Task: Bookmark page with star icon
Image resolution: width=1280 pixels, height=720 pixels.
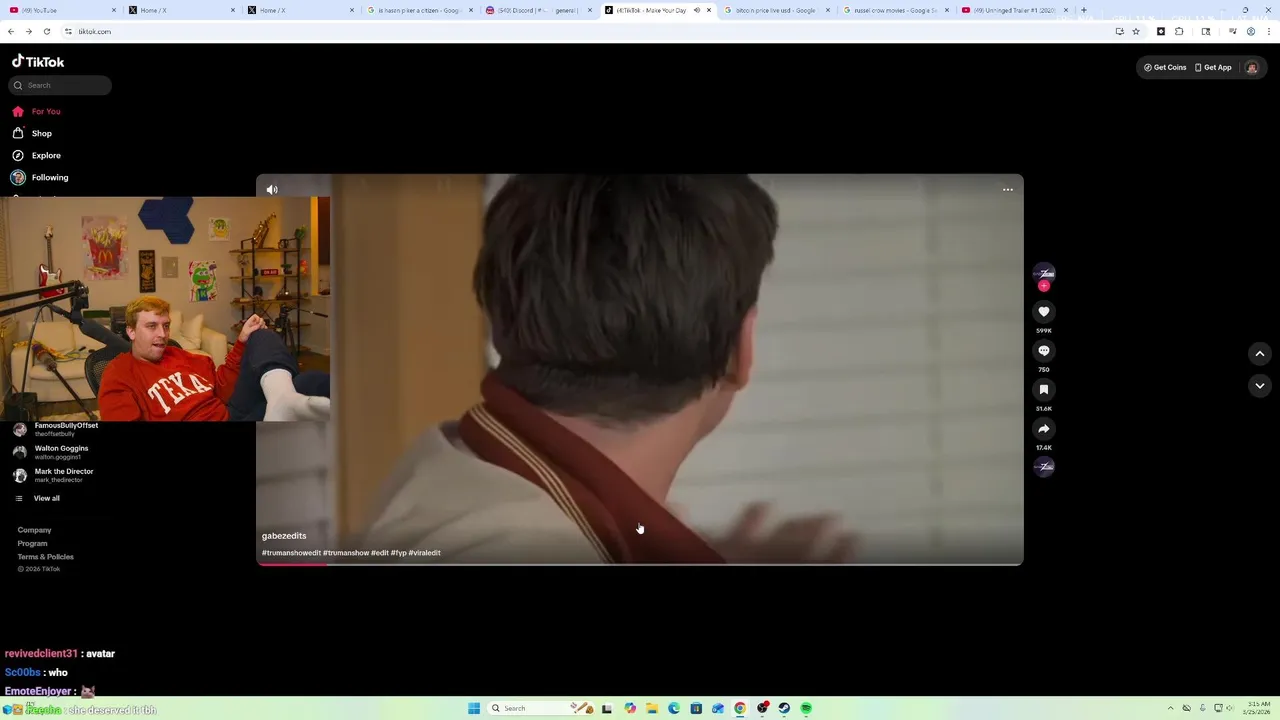Action: coord(1136,31)
